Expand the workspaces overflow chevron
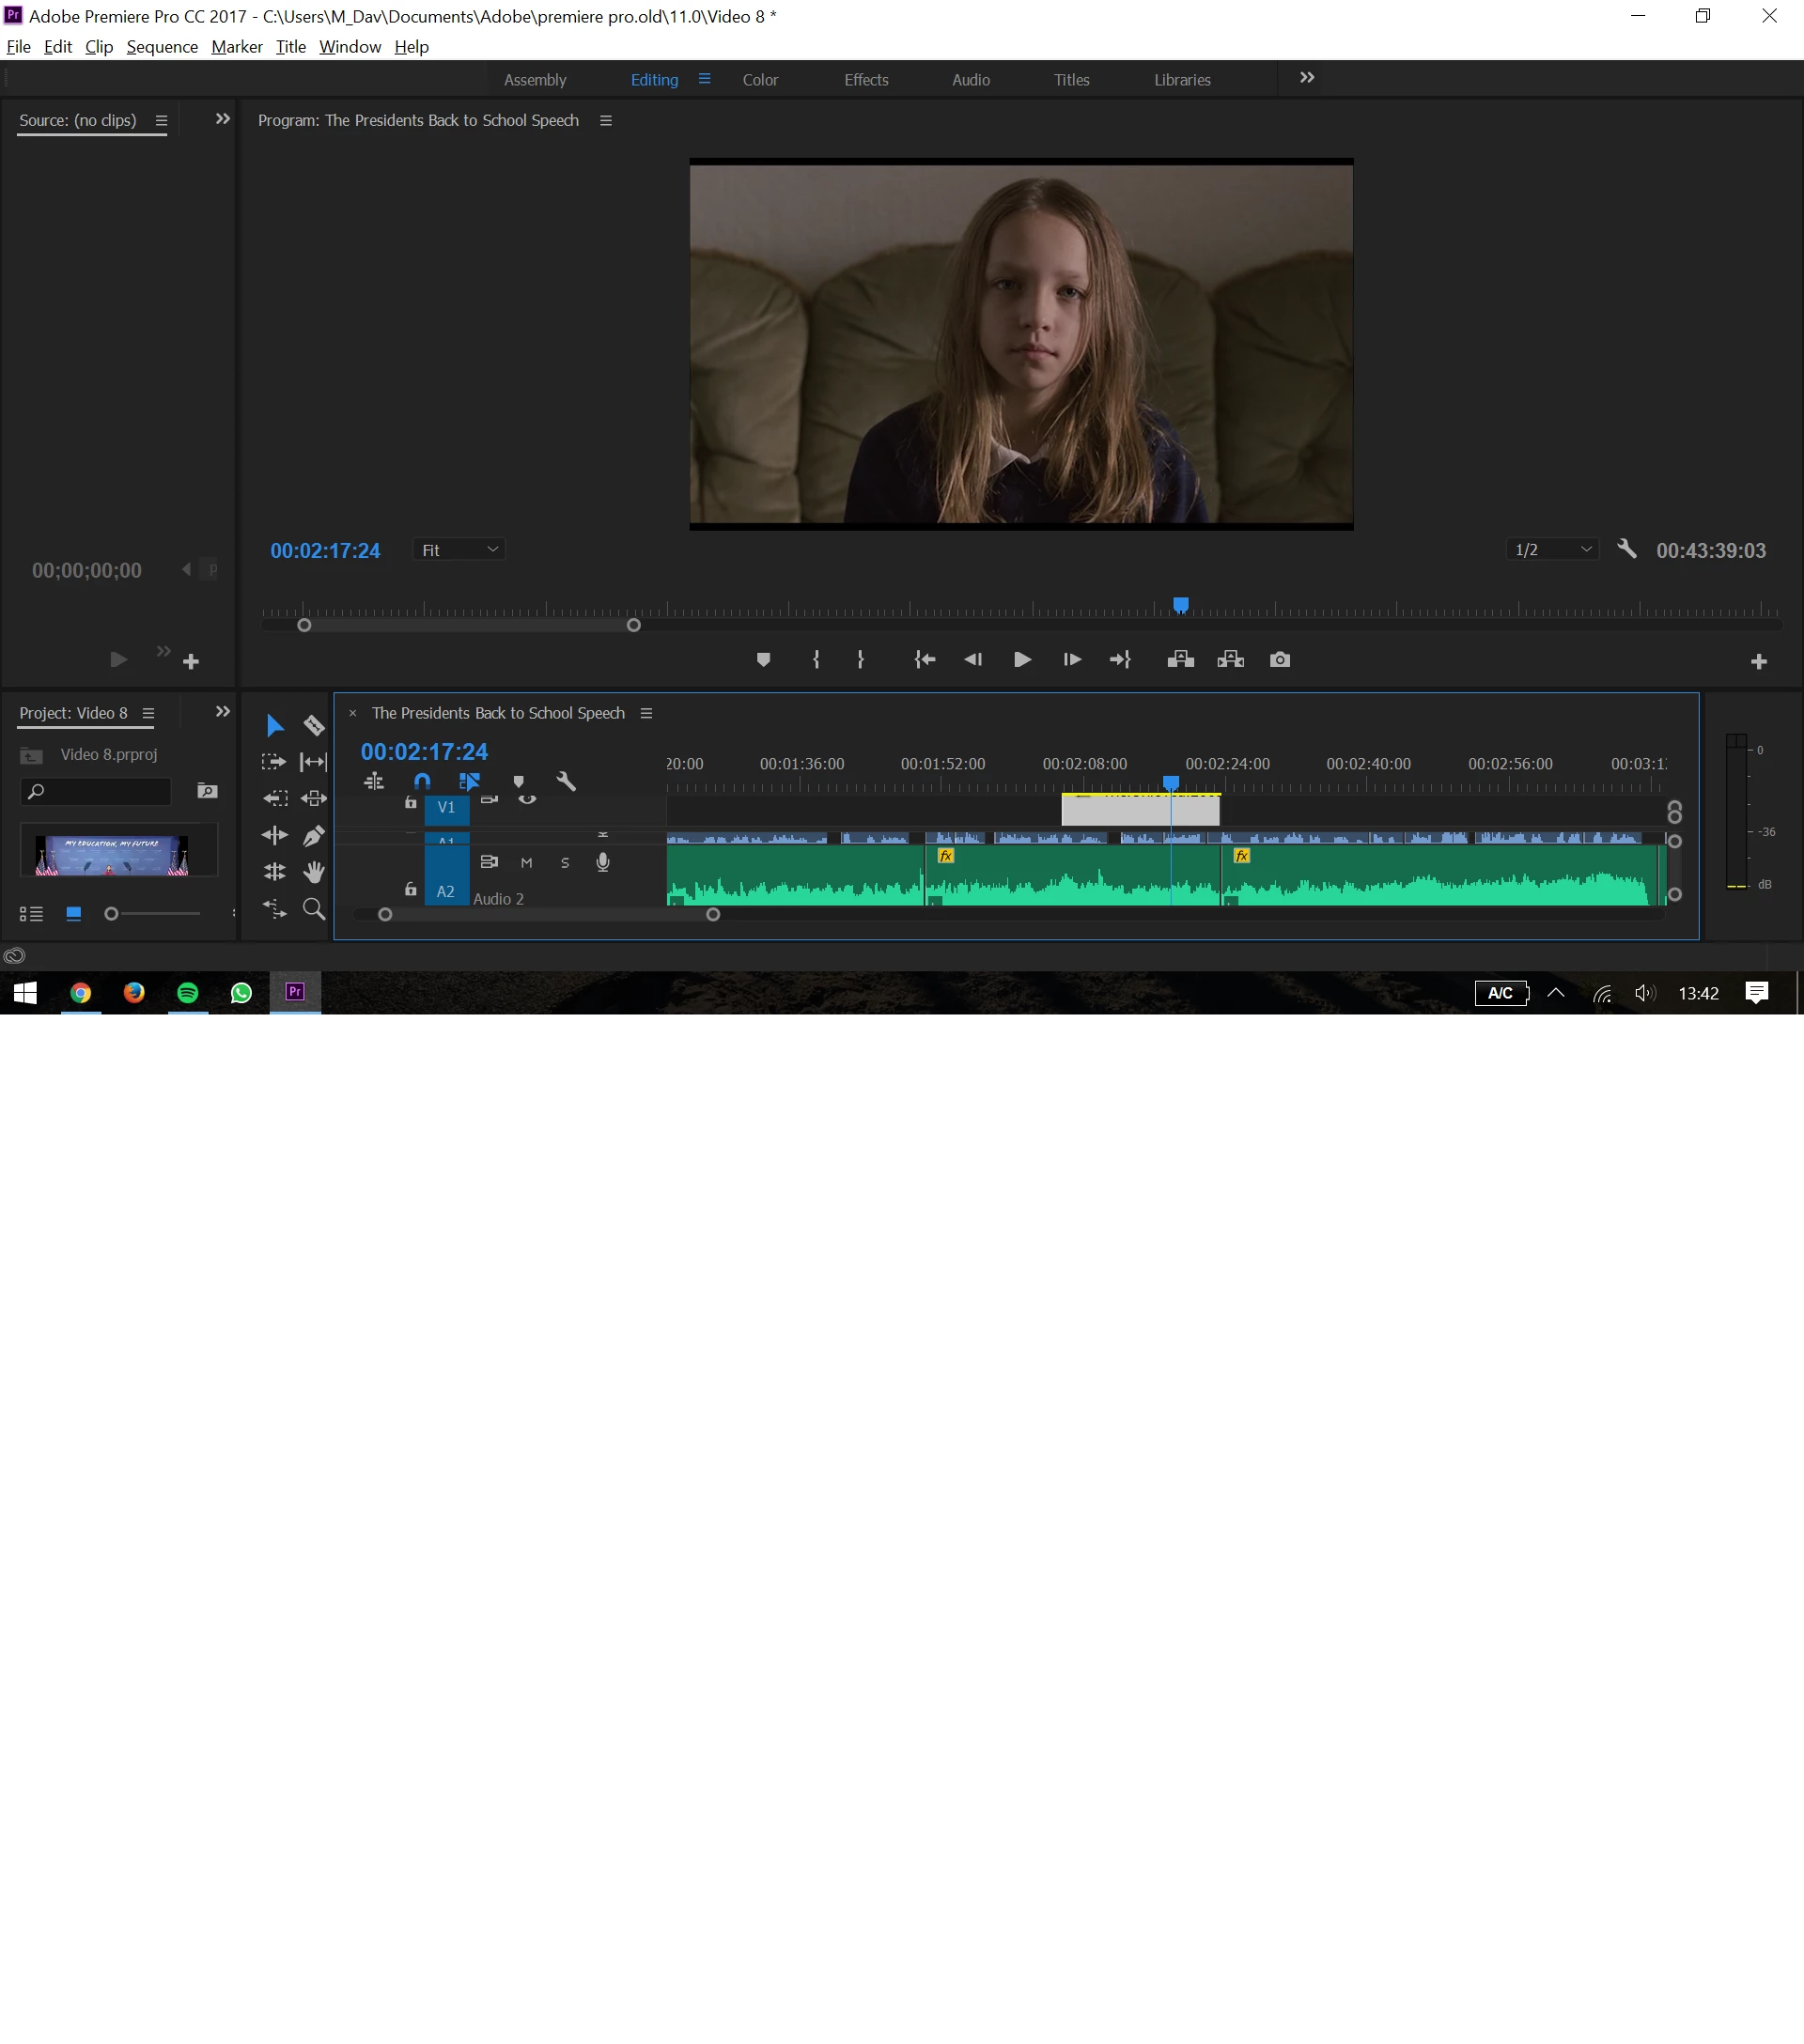Screen dimensions: 1804x2044 pos(1306,78)
